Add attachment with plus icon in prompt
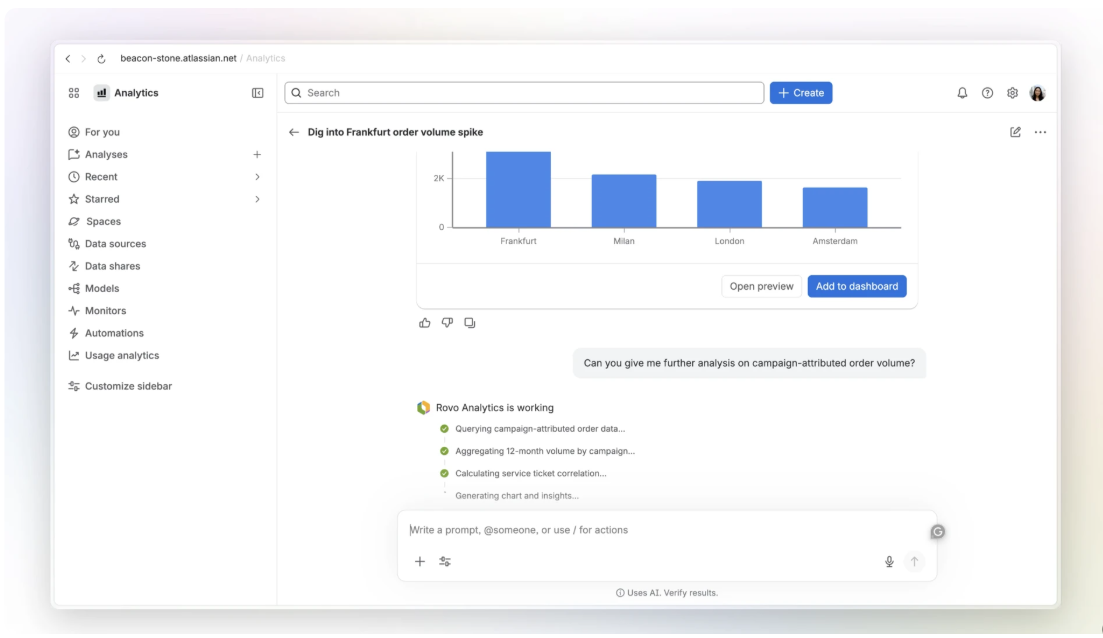Image resolution: width=1103 pixels, height=638 pixels. [x=420, y=561]
